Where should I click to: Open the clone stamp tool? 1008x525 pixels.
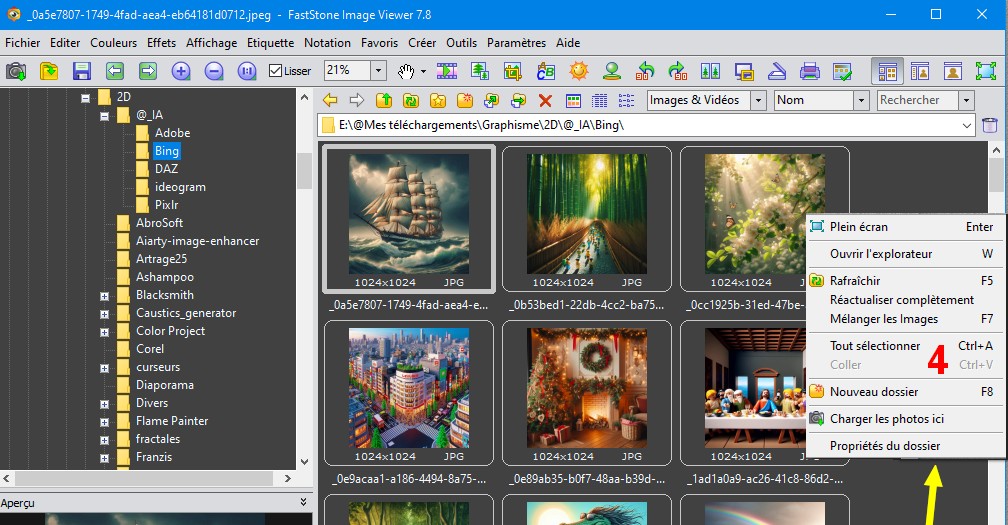611,71
